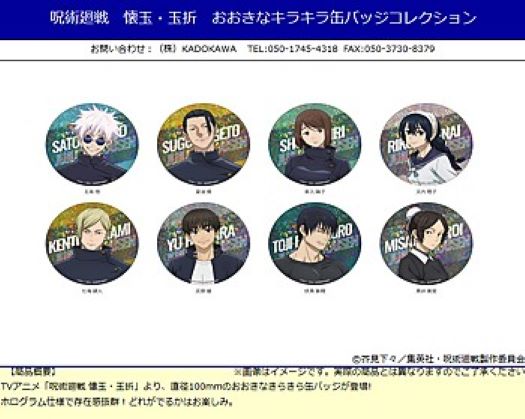The width and height of the screenshot is (525, 419).
Task: Select the TEL phone number text
Action: point(292,49)
